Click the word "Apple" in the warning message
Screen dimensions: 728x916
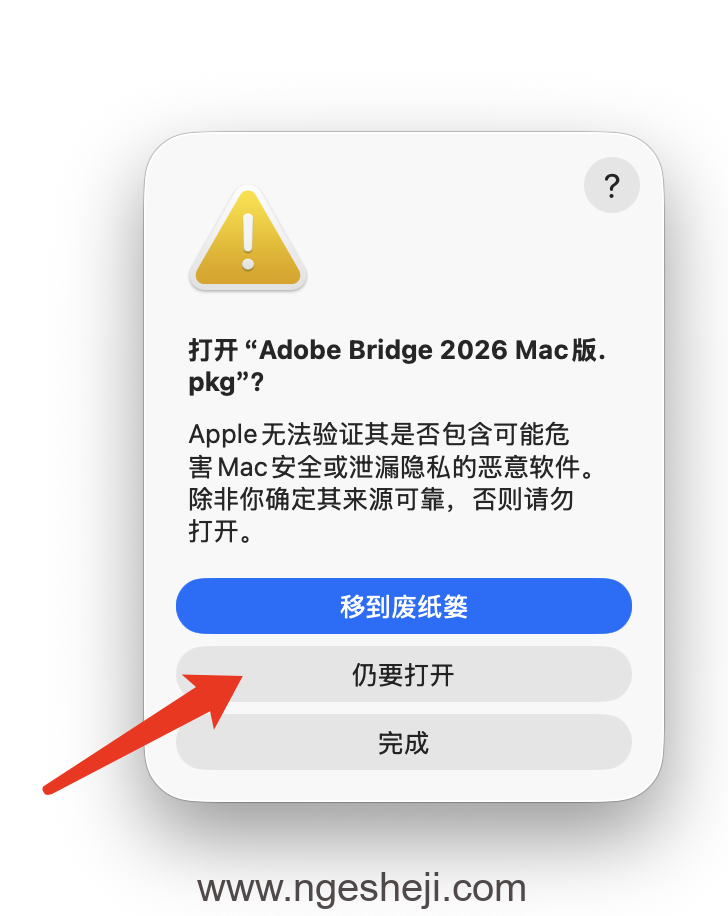(223, 436)
